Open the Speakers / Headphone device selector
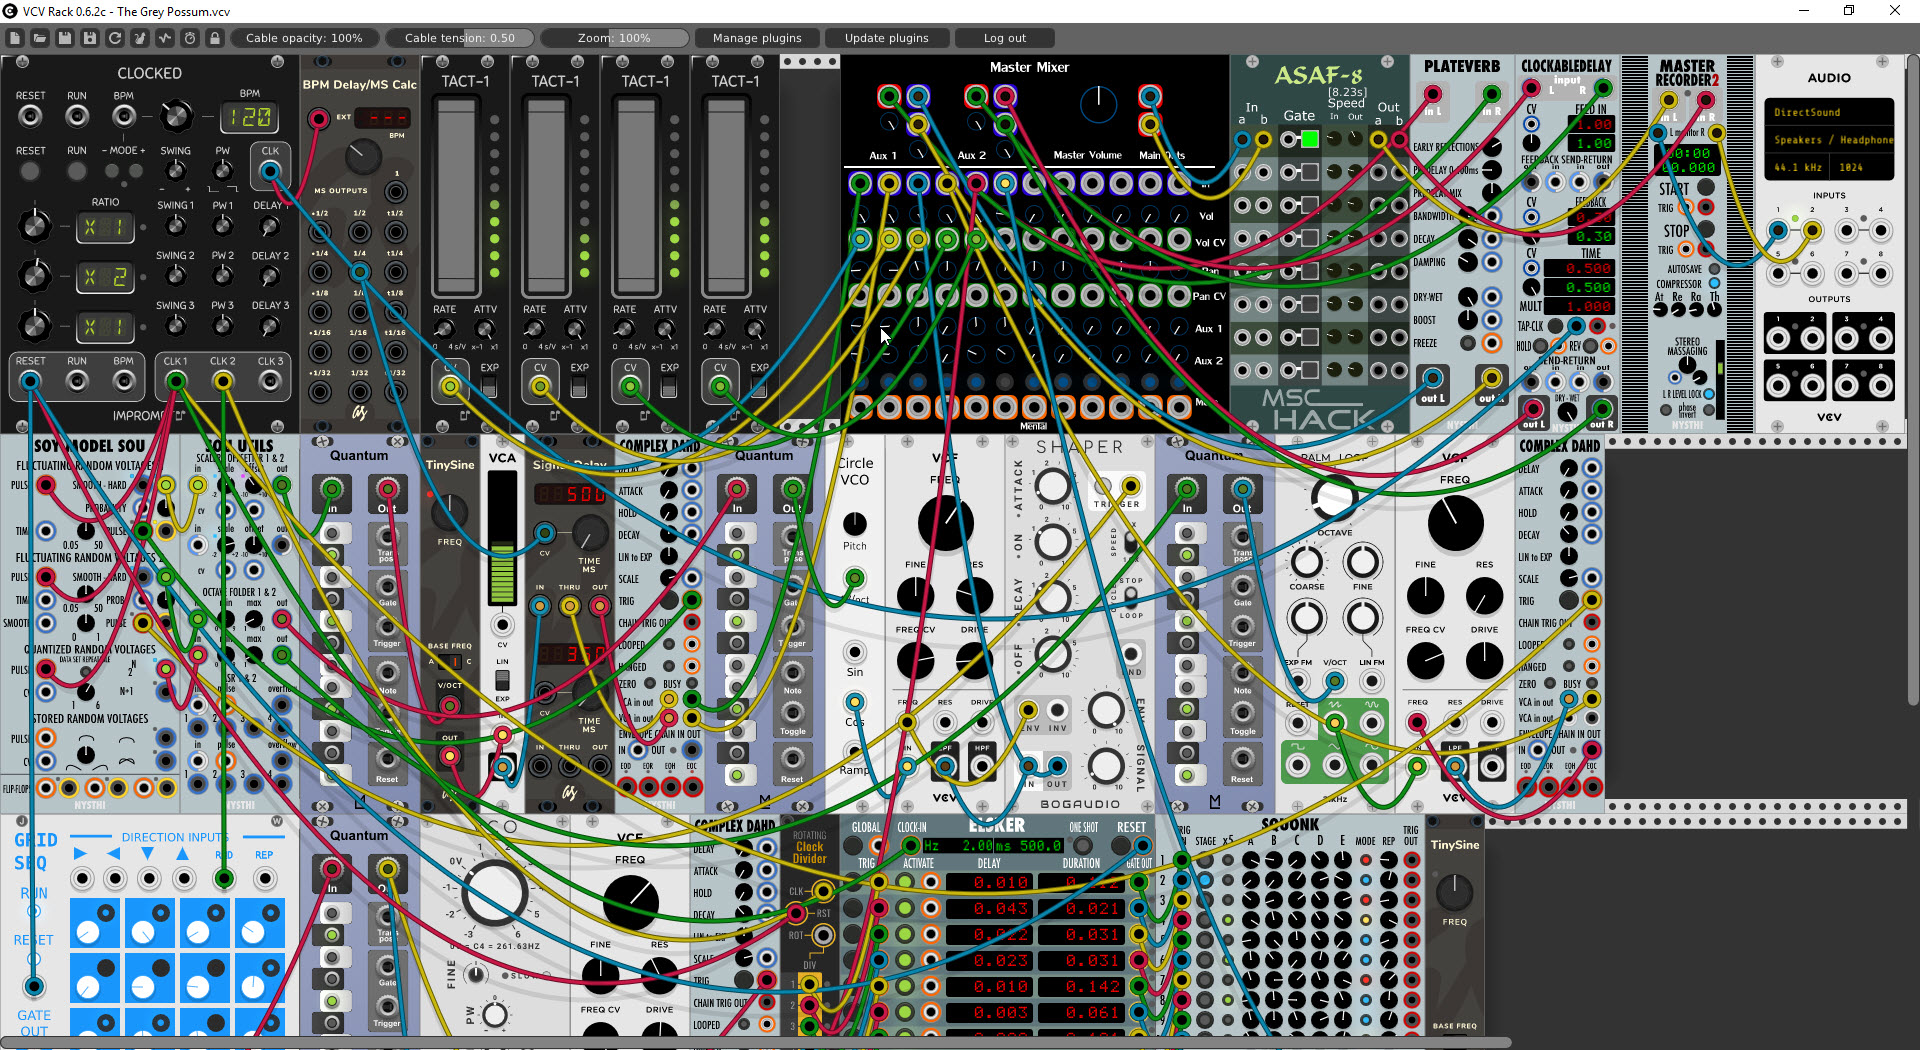The width and height of the screenshot is (1920, 1050). click(x=1828, y=140)
